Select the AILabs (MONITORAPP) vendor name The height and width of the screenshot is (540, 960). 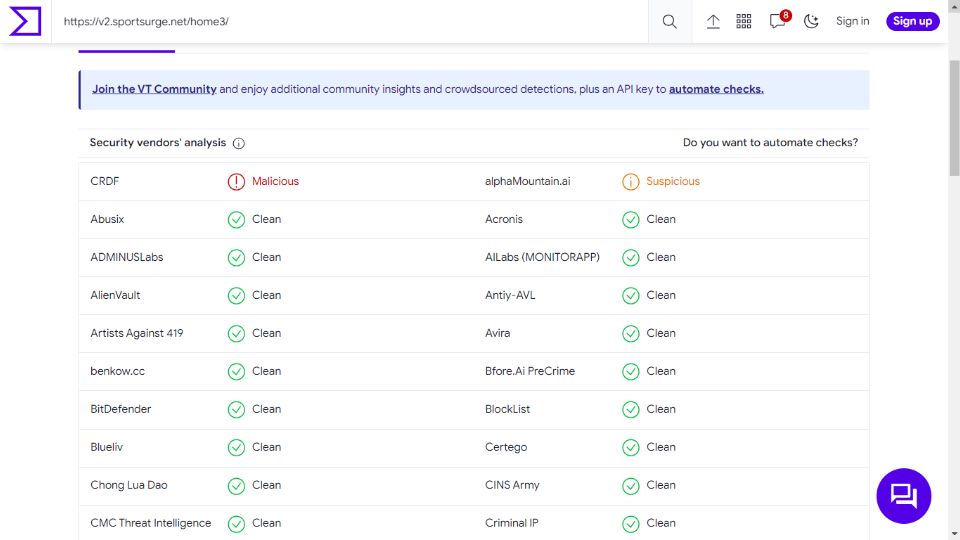542,257
